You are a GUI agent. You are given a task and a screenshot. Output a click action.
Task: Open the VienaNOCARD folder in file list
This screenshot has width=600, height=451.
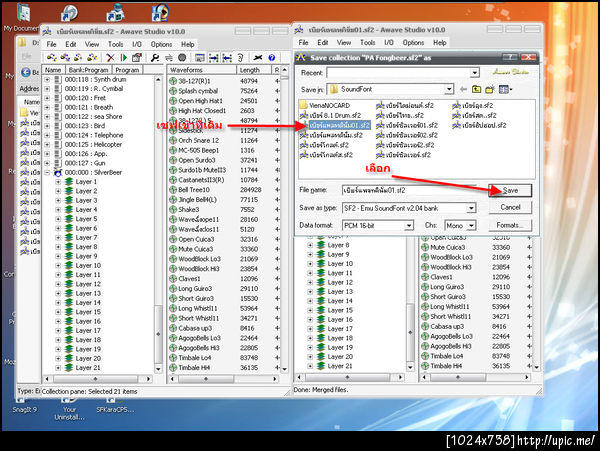pyautogui.click(x=325, y=105)
